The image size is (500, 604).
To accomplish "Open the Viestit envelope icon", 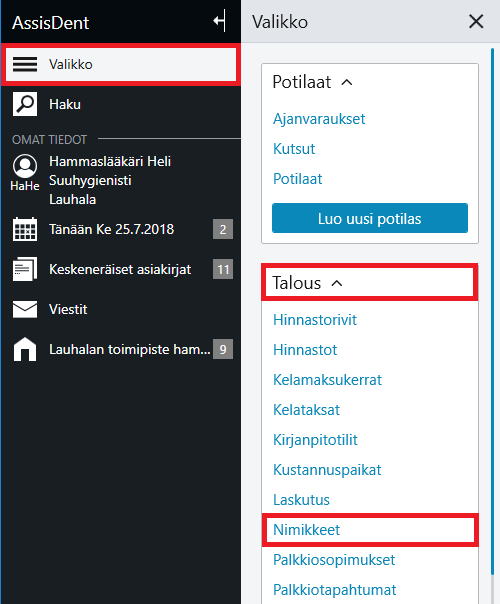I will (x=25, y=309).
